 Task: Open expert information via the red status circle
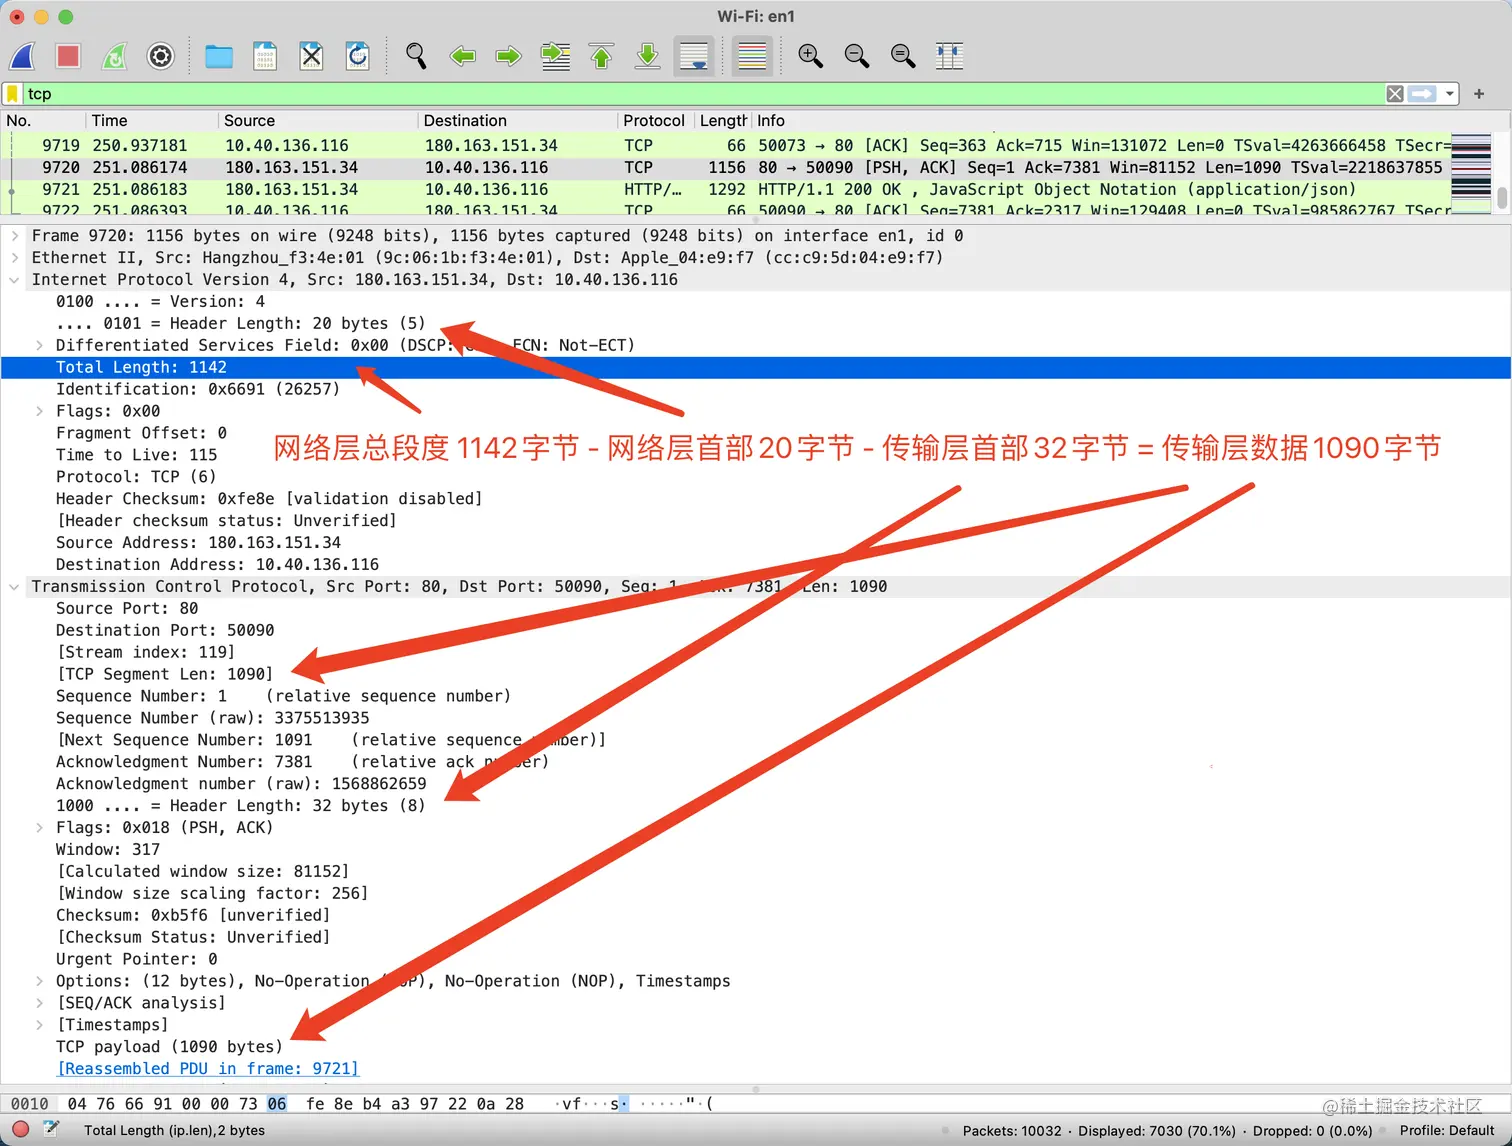point(20,1130)
